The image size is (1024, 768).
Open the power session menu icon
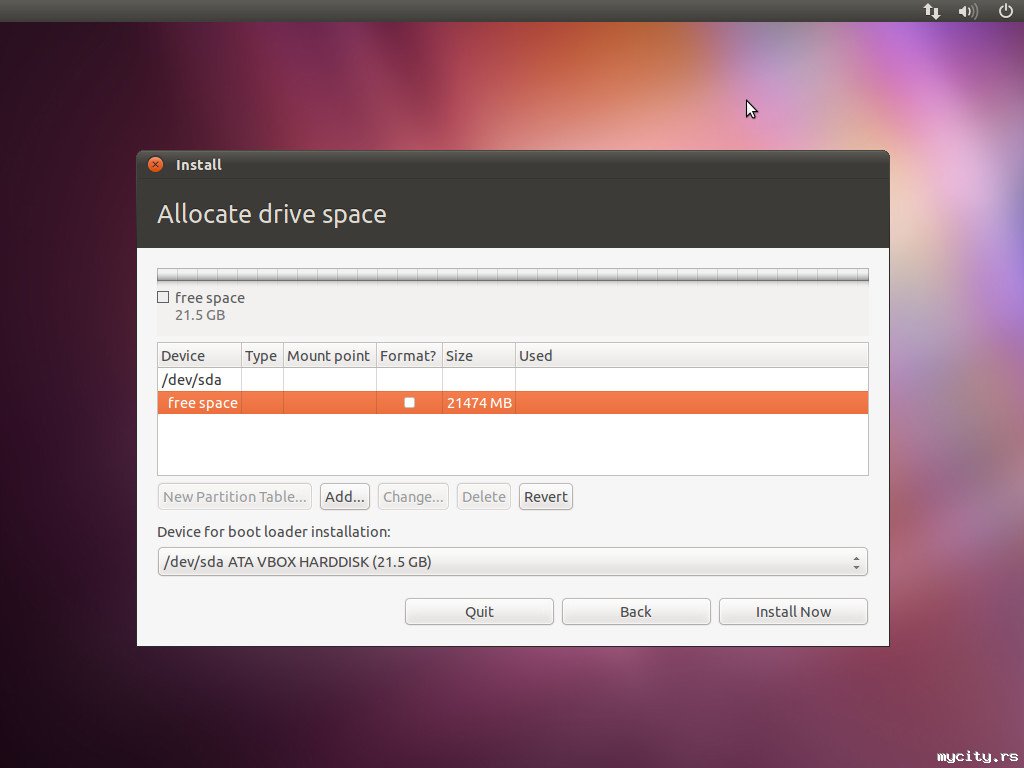click(1006, 10)
